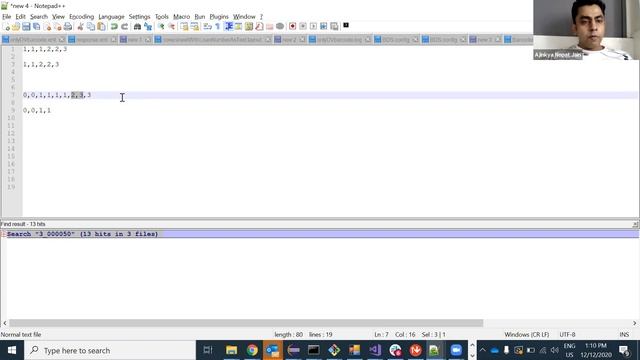Toggle show all characters button
The height and width of the screenshot is (360, 640).
click(218, 27)
